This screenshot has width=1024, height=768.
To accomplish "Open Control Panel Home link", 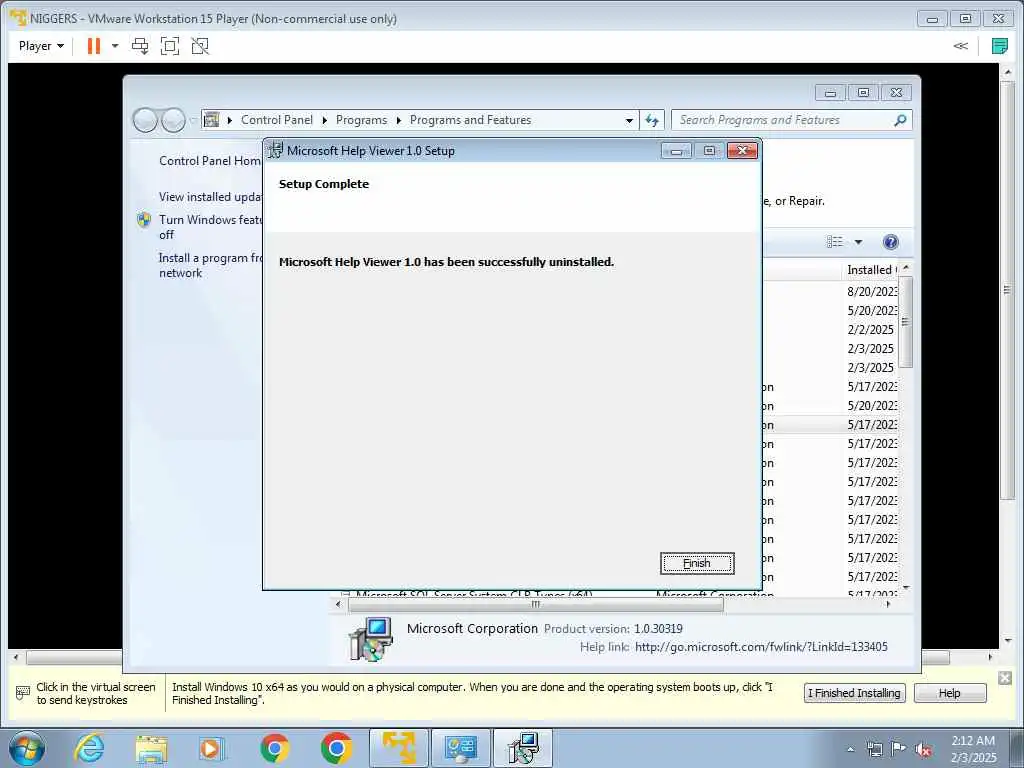I will click(x=210, y=161).
